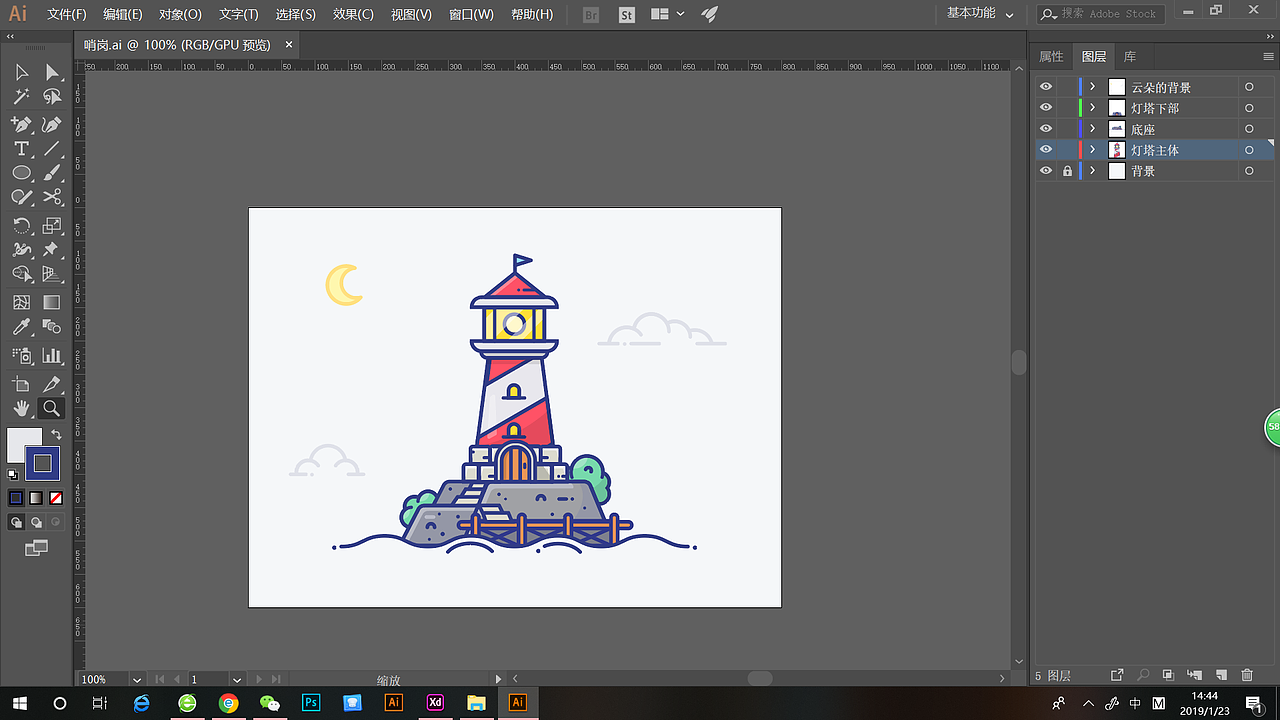Select the Blend tool

[x=52, y=327]
